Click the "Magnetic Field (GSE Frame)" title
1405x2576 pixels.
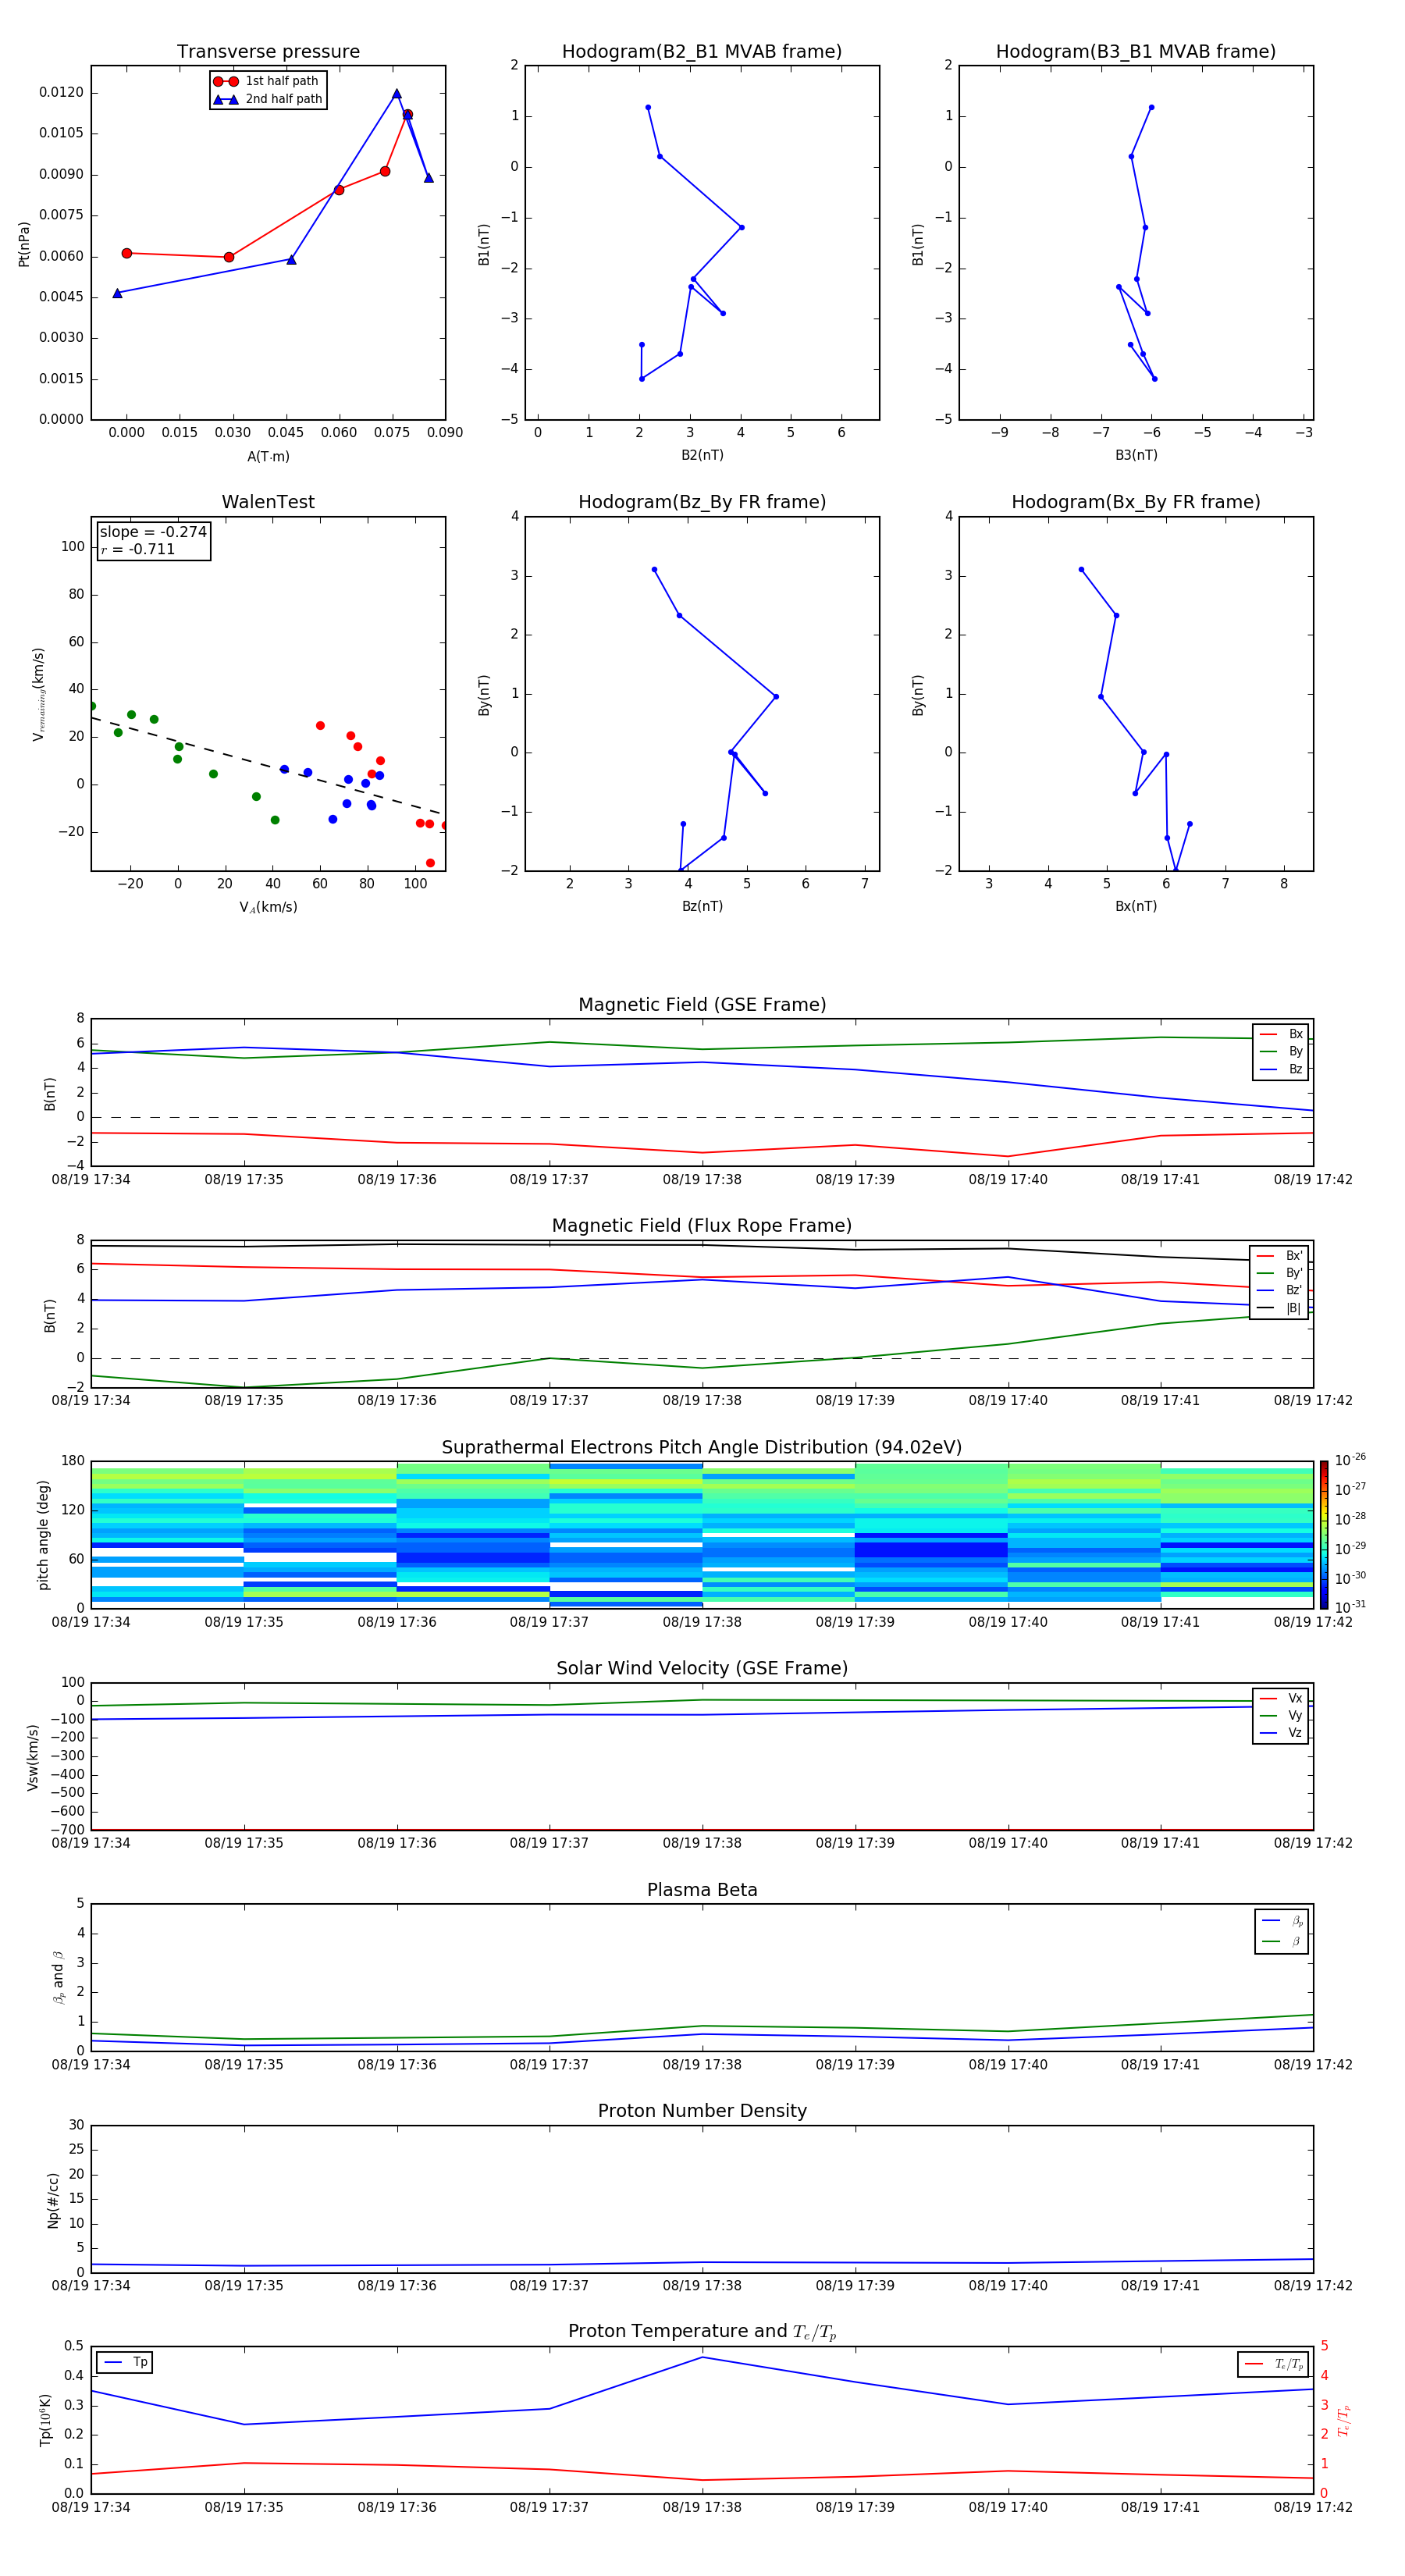point(702,1005)
